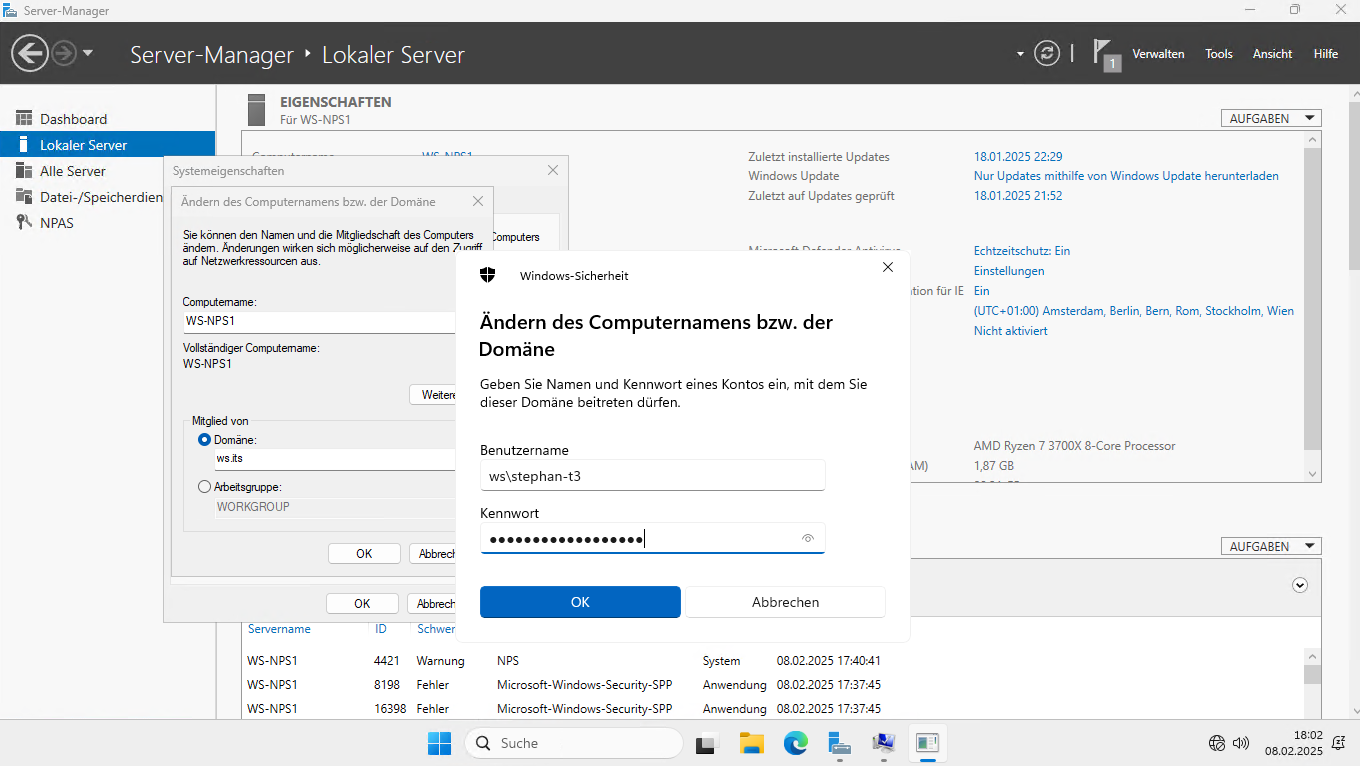
Task: Open the navigation history dropdown arrow
Action: point(88,53)
